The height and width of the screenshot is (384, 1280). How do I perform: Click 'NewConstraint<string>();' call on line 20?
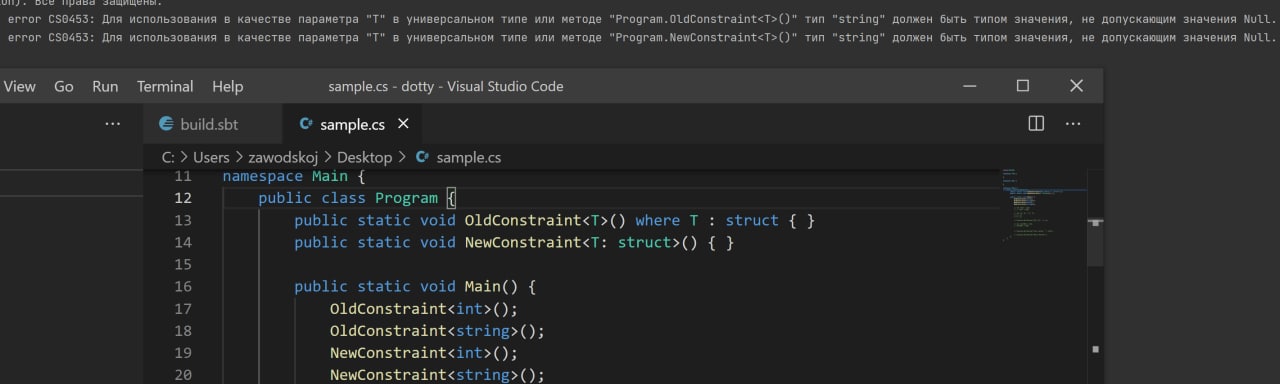click(437, 374)
